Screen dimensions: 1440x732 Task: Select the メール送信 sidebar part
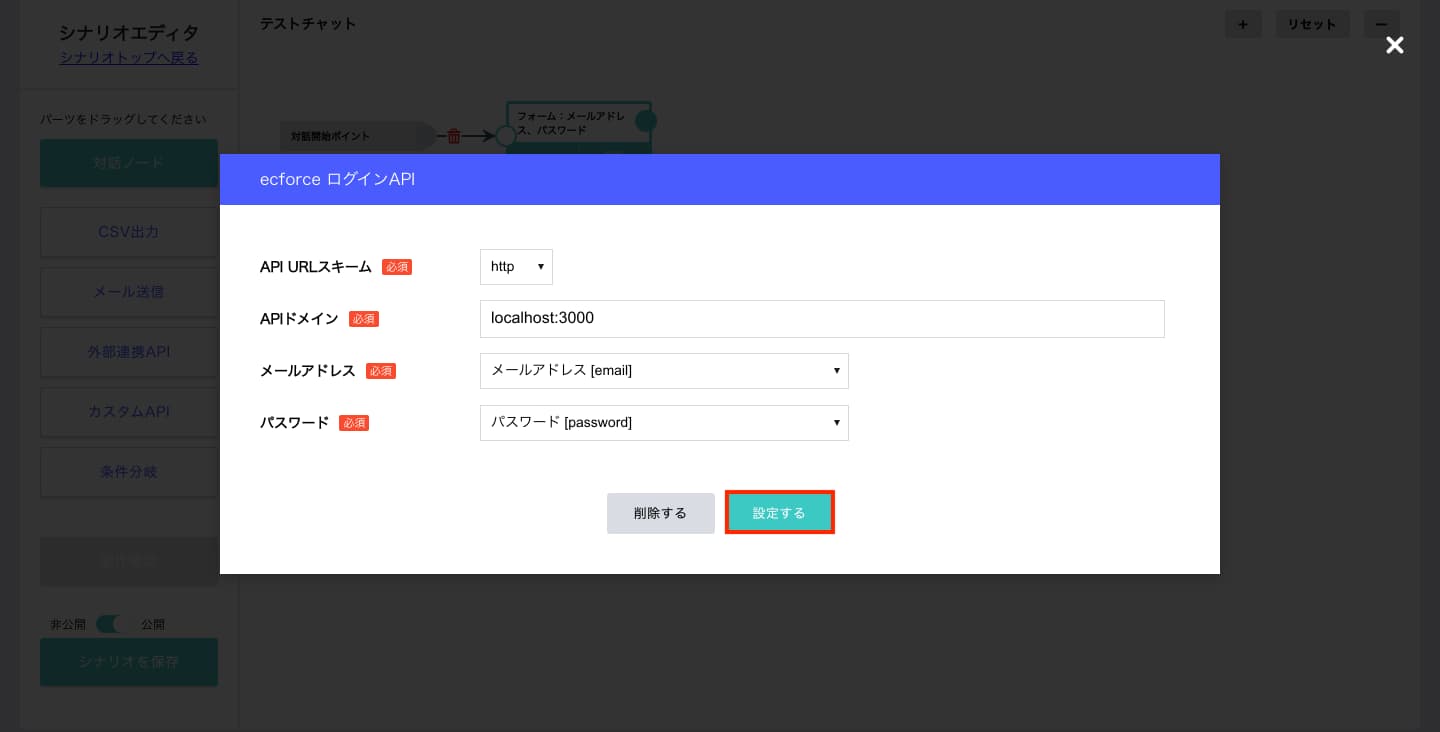tap(129, 292)
